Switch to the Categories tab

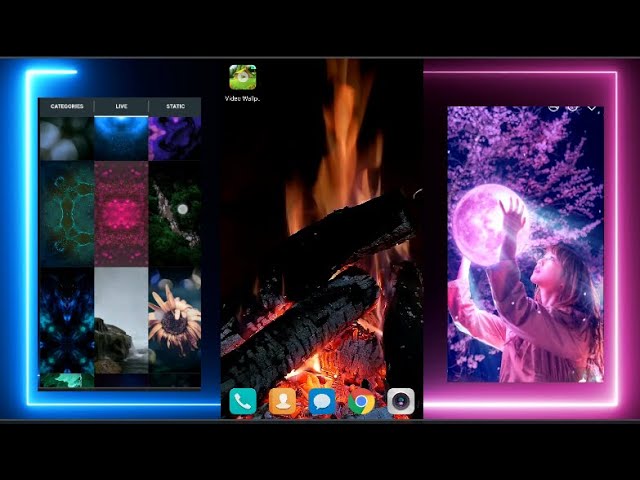(x=67, y=106)
